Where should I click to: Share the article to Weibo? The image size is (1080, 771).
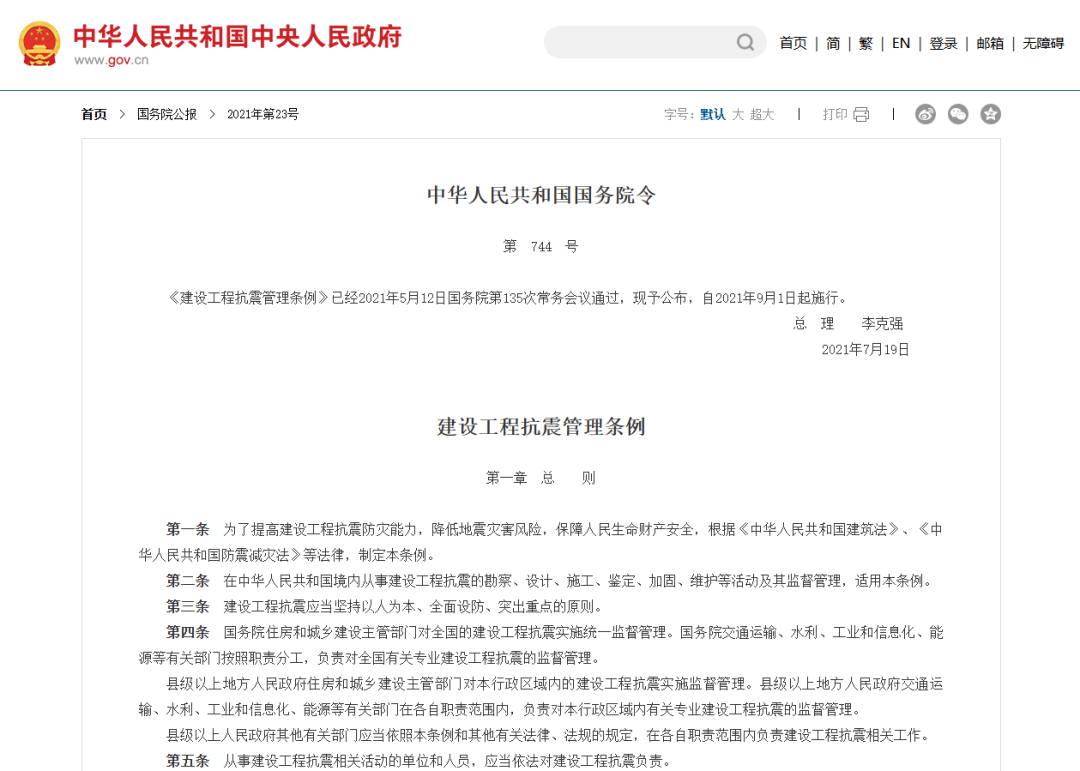[925, 114]
